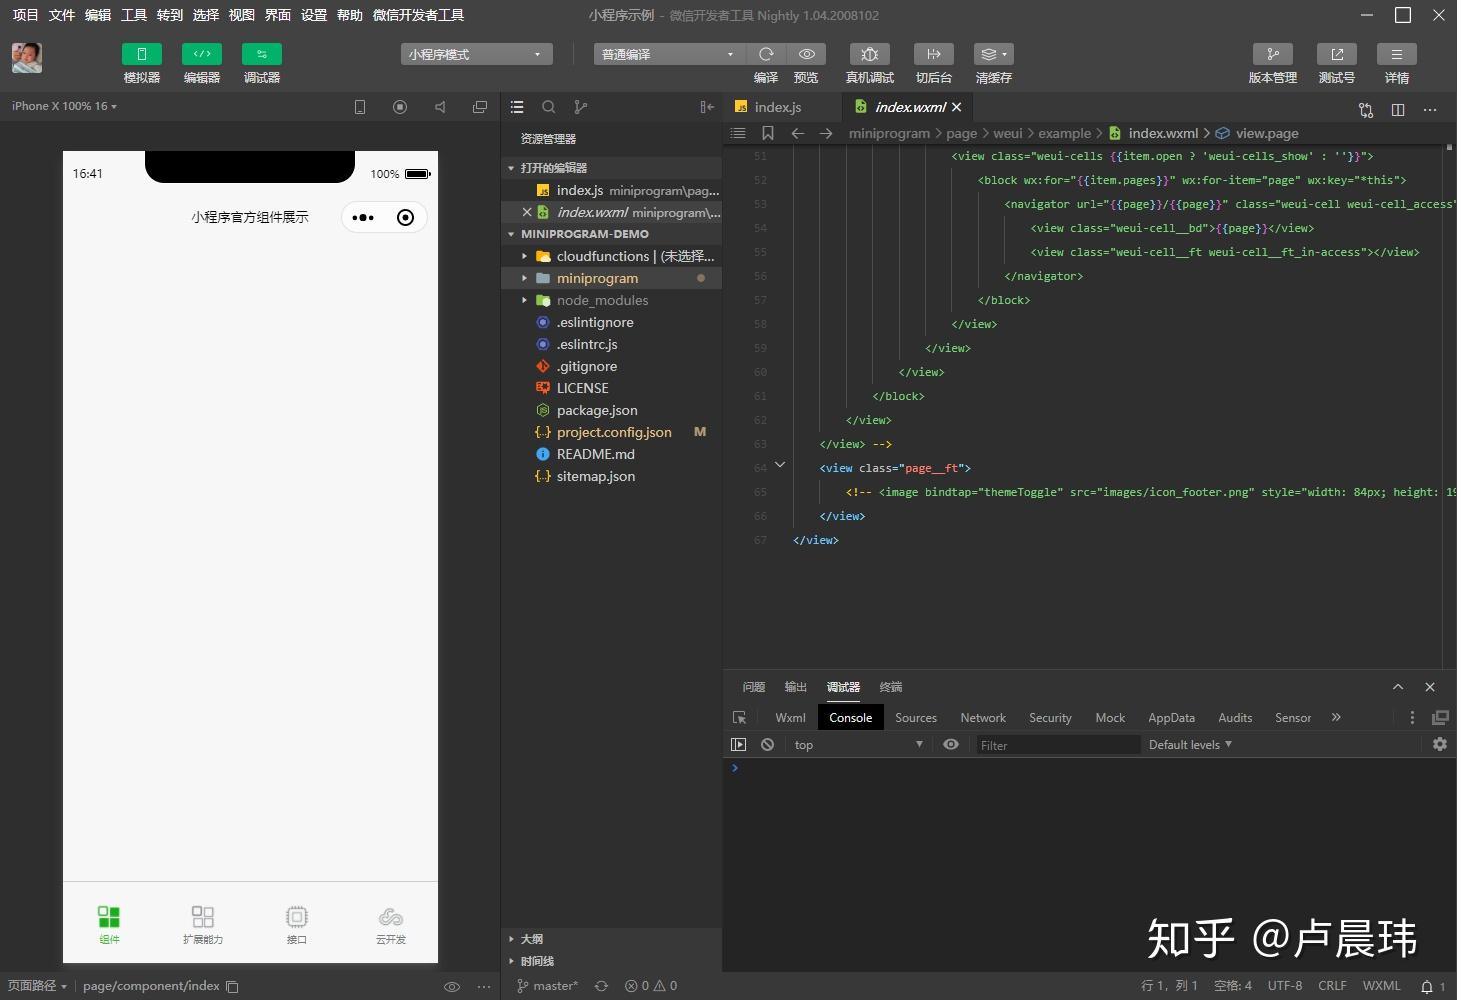The image size is (1457, 1000).
Task: Toggle the 调试器 panel button
Action: (261, 62)
